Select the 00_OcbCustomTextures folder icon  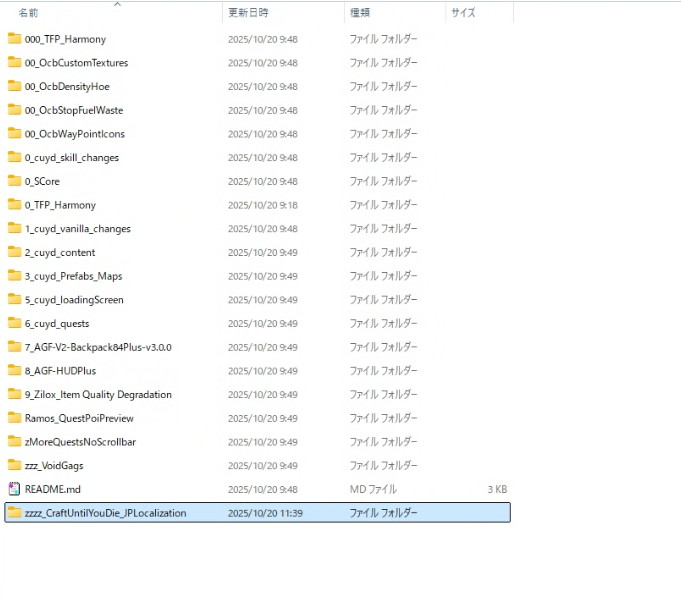pyautogui.click(x=14, y=63)
